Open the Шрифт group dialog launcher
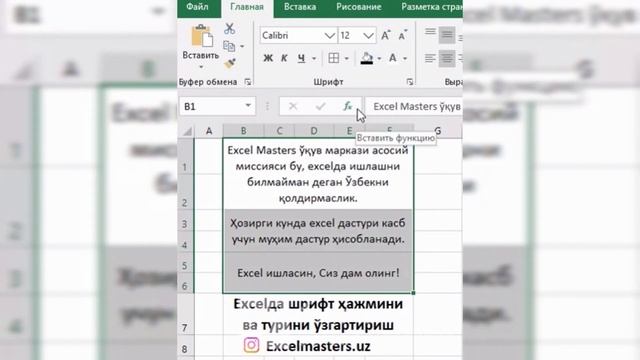The image size is (640, 360). point(410,82)
